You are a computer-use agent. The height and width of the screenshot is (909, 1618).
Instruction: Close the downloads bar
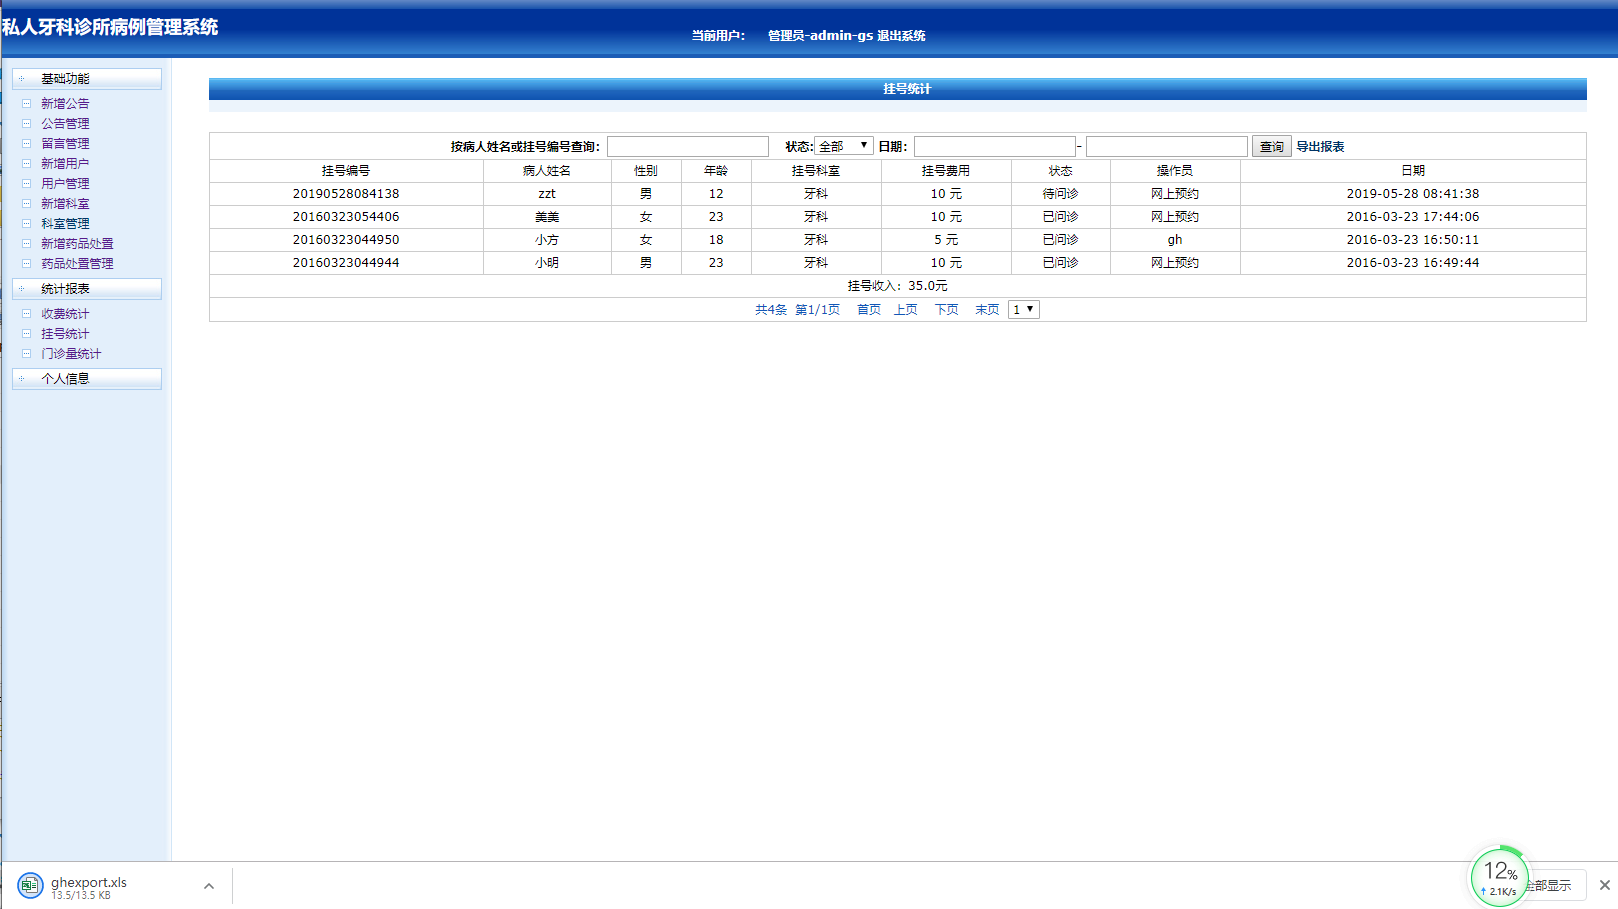pos(1604,885)
